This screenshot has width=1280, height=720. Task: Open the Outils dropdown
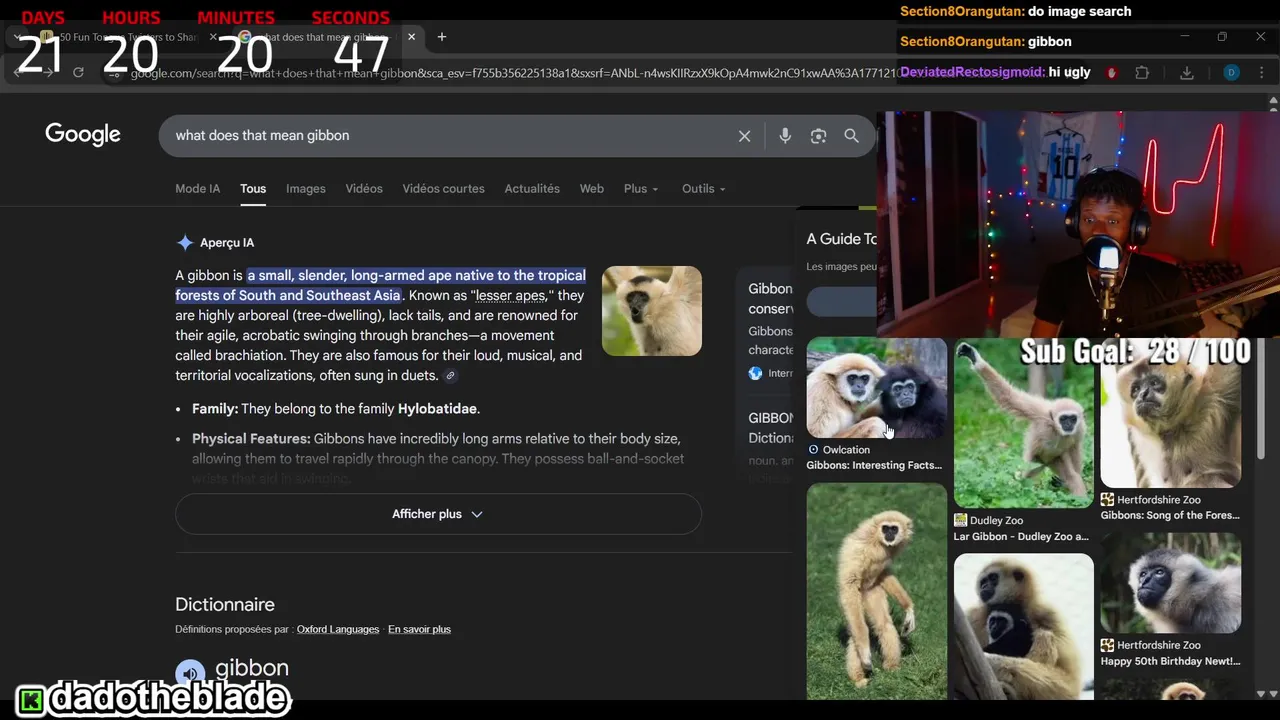703,189
